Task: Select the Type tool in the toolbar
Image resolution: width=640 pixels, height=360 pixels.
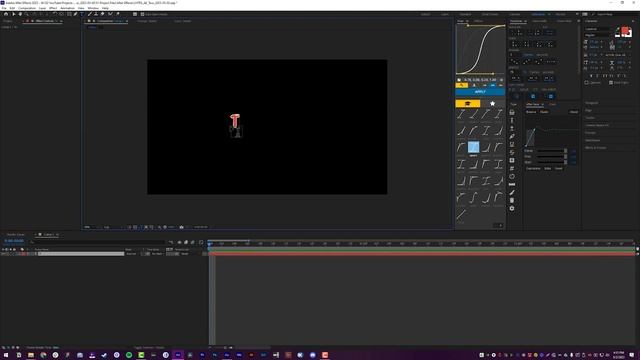Action: tap(82, 14)
